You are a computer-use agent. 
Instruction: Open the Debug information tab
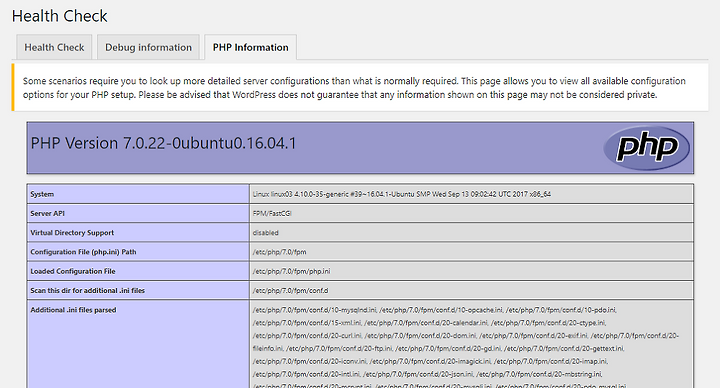[148, 47]
